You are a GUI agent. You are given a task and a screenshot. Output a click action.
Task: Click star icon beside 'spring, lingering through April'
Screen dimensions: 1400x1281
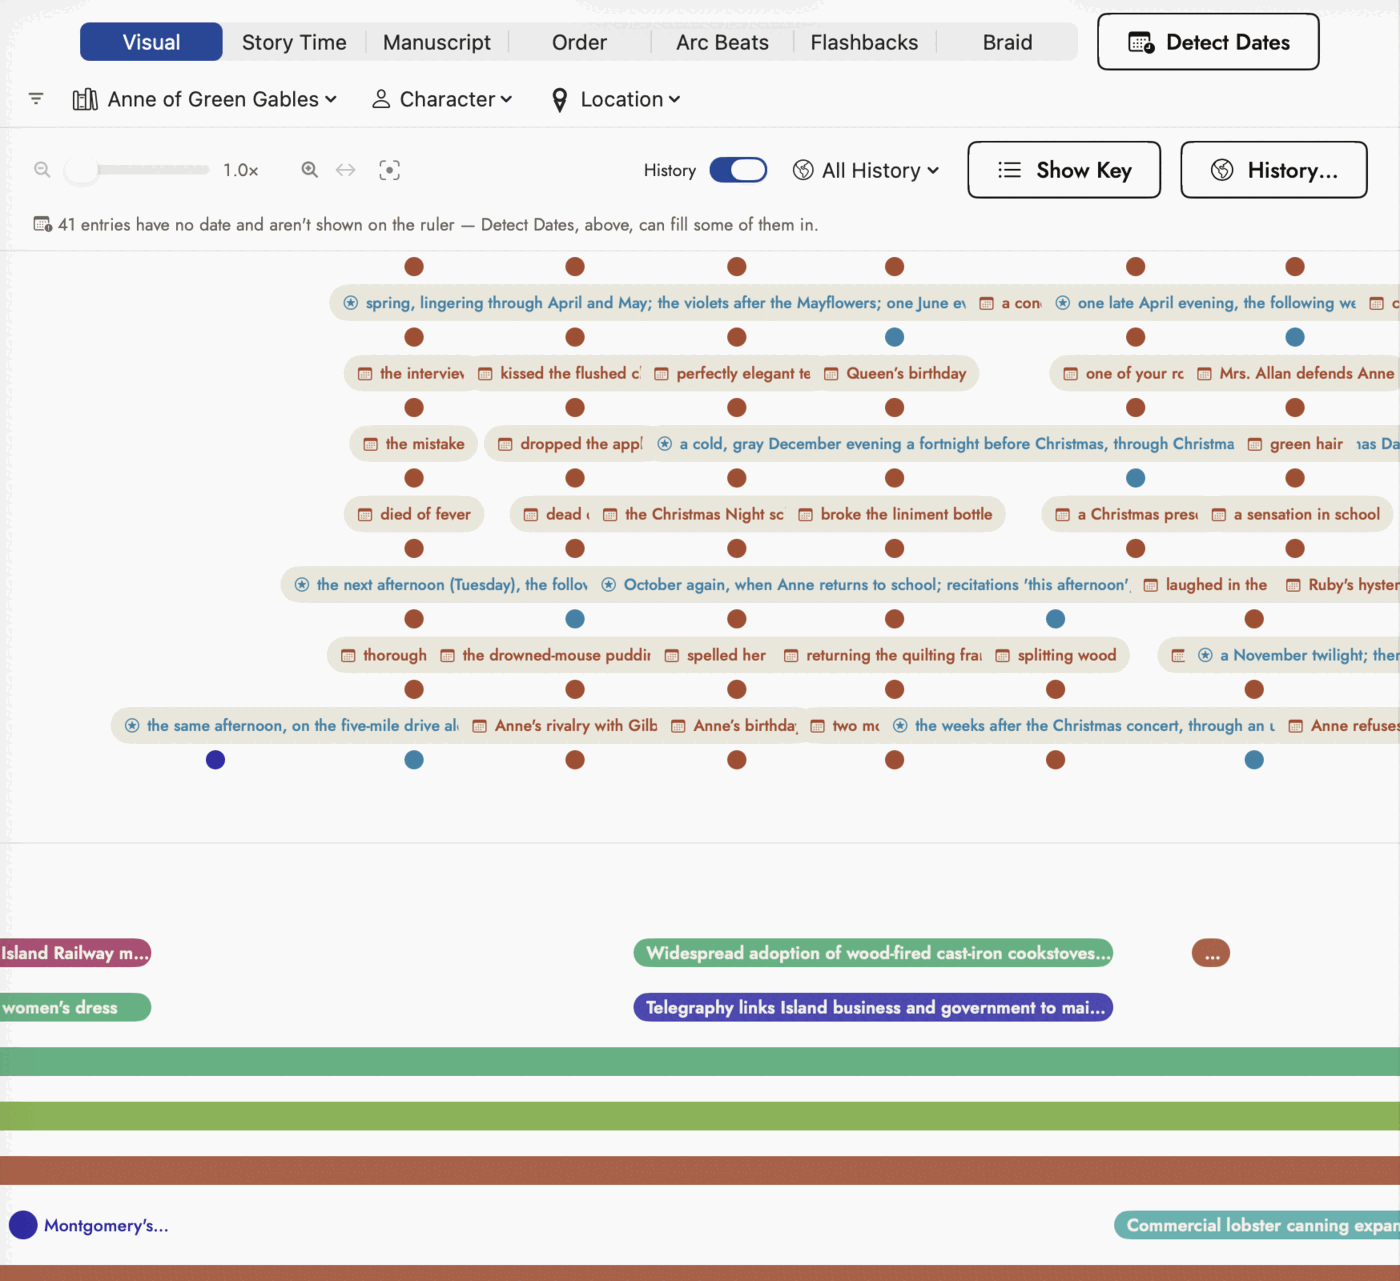(351, 303)
